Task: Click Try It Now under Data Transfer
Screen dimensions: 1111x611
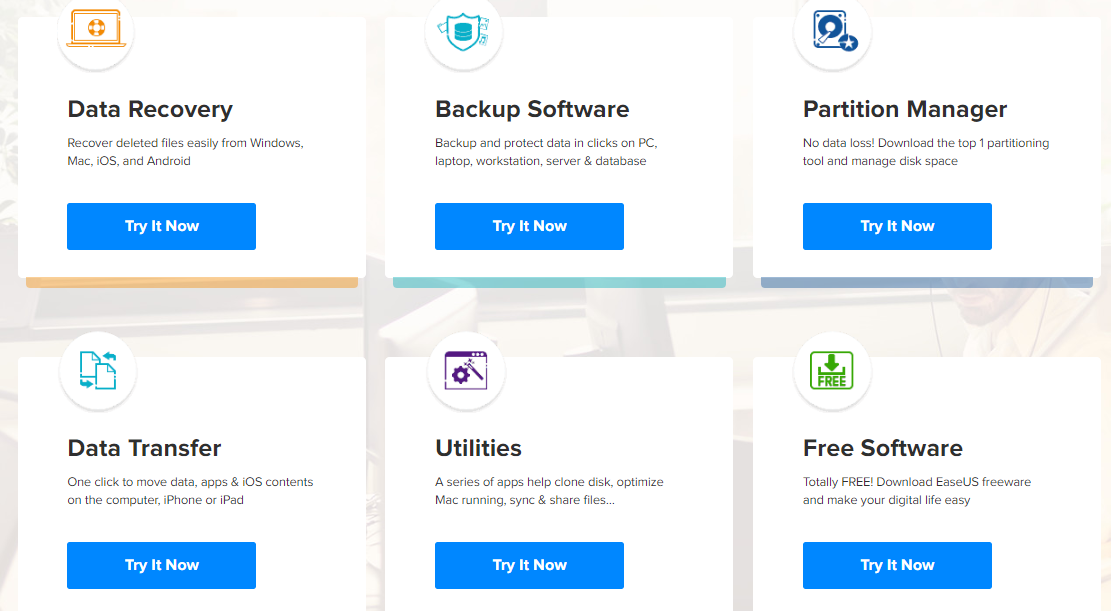Action: (x=162, y=565)
